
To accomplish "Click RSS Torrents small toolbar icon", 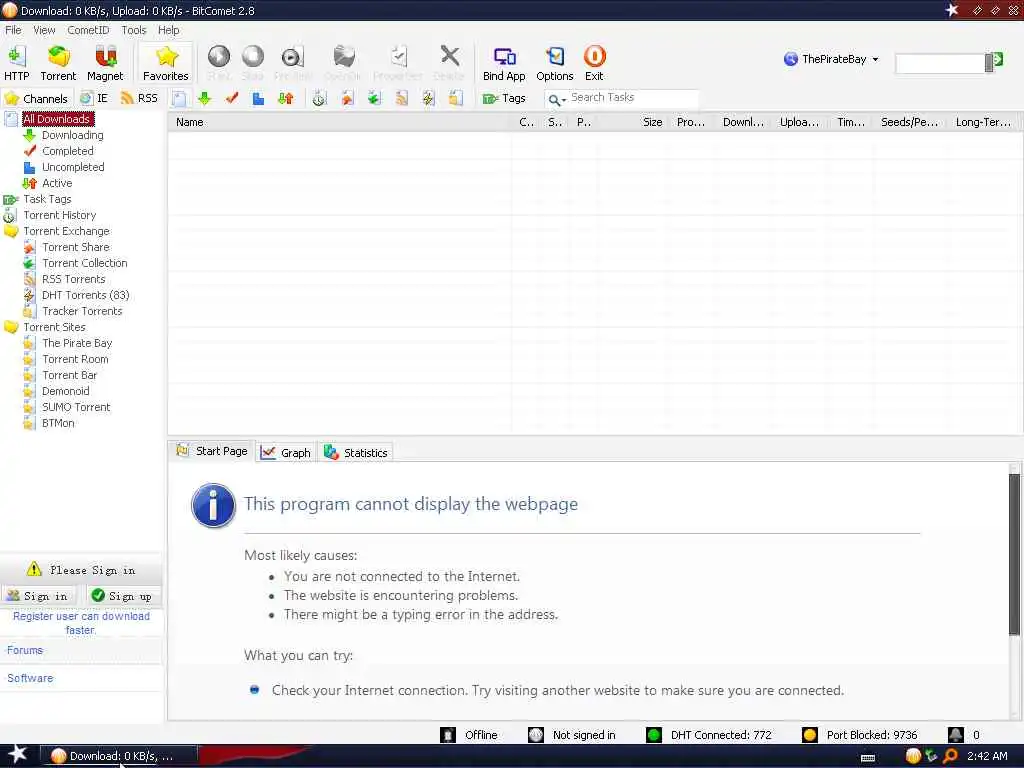I will (x=401, y=99).
